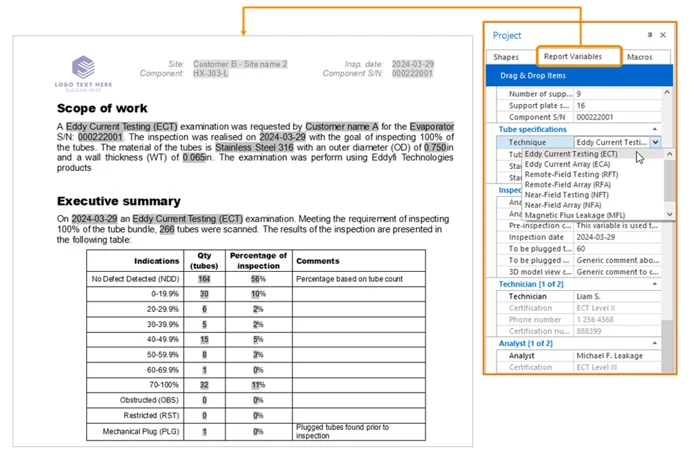Click Component field HX-303-L
Image resolution: width=689 pixels, height=454 pixels.
click(x=210, y=73)
